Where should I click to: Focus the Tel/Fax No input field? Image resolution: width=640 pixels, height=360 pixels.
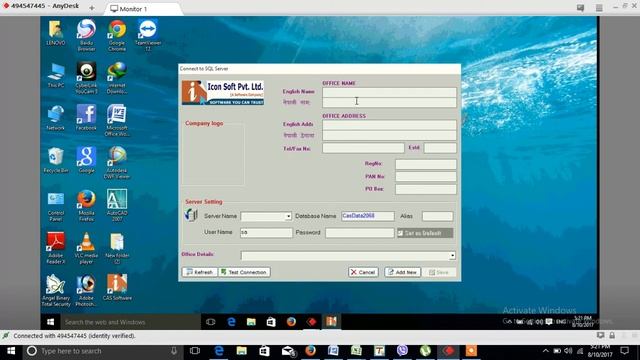(x=363, y=148)
